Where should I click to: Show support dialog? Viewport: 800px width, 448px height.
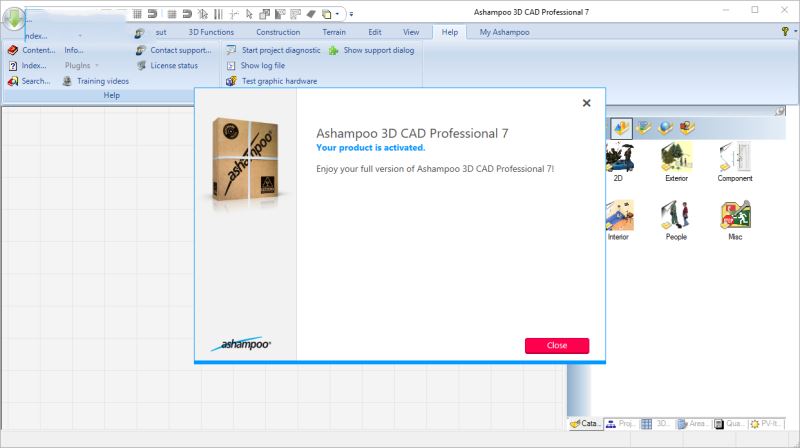(371, 50)
